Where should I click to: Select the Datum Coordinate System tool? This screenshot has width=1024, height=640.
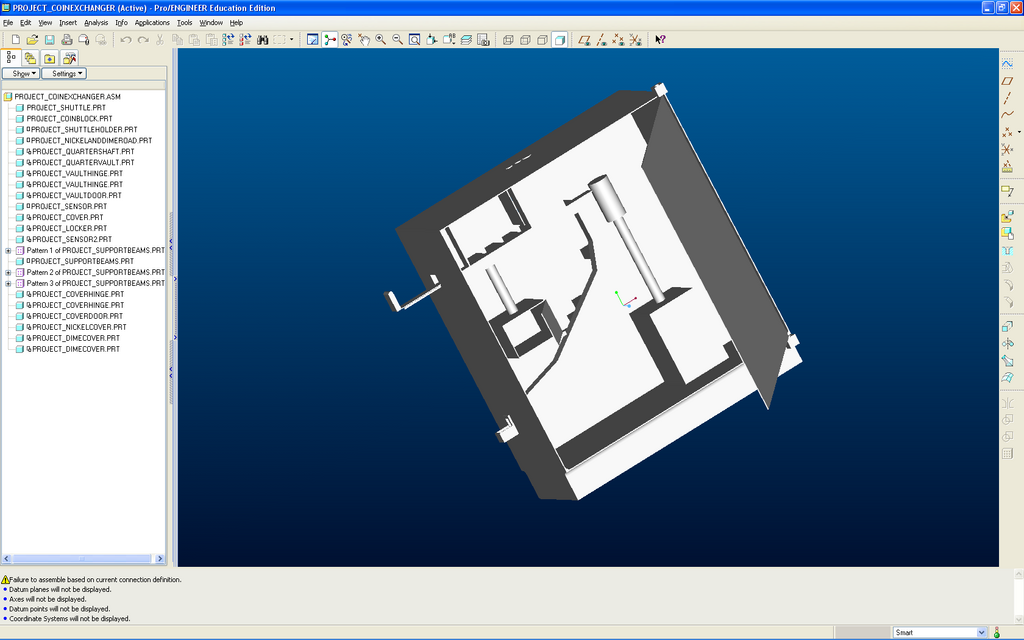(x=1007, y=150)
